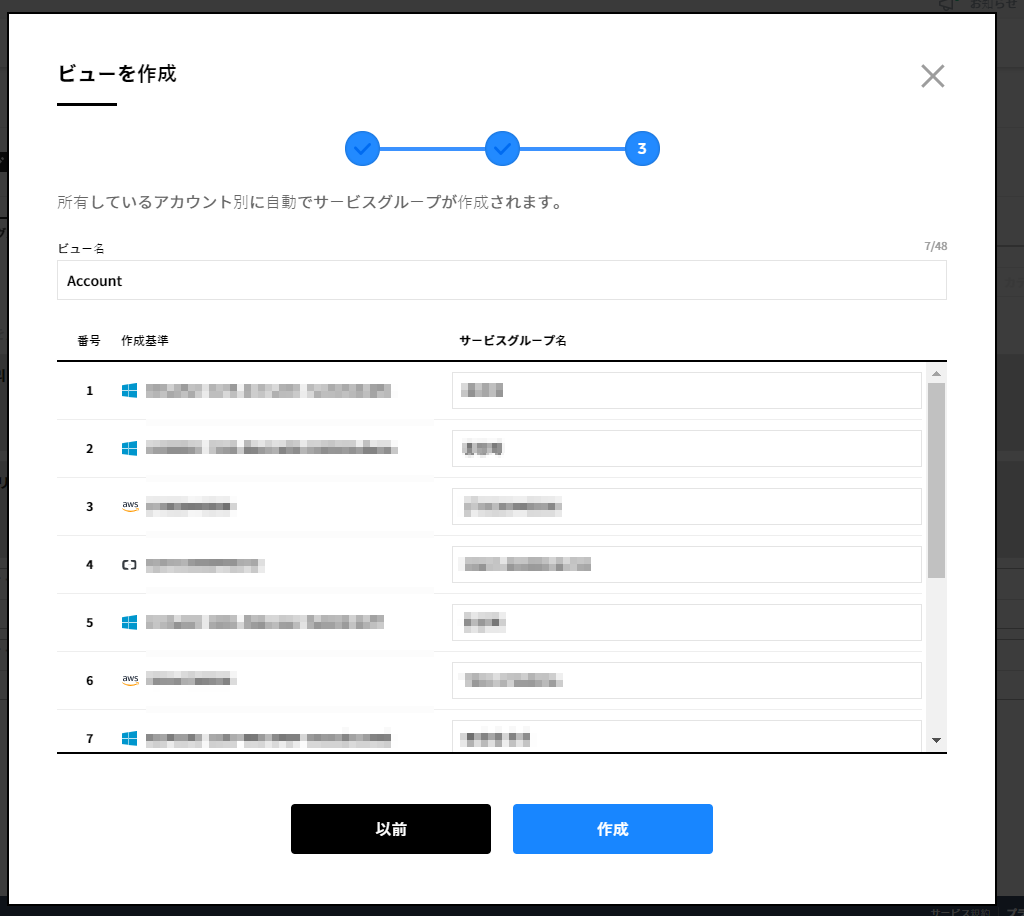Click the Windows icon in row 1
1024x916 pixels.
coord(129,391)
